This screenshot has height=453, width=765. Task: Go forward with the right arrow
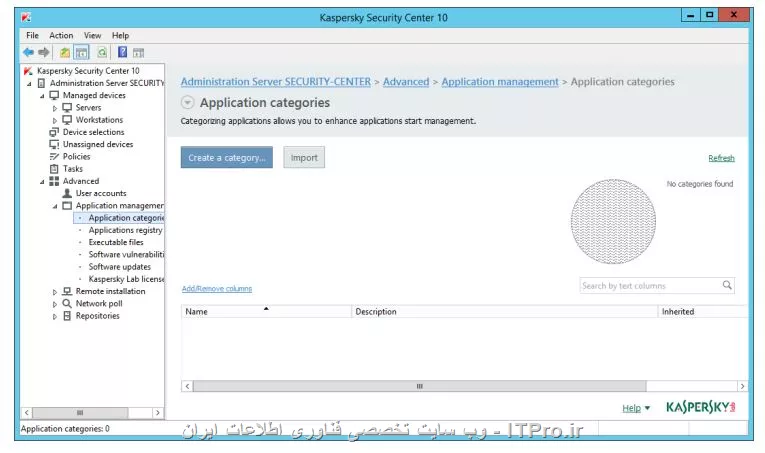44,52
